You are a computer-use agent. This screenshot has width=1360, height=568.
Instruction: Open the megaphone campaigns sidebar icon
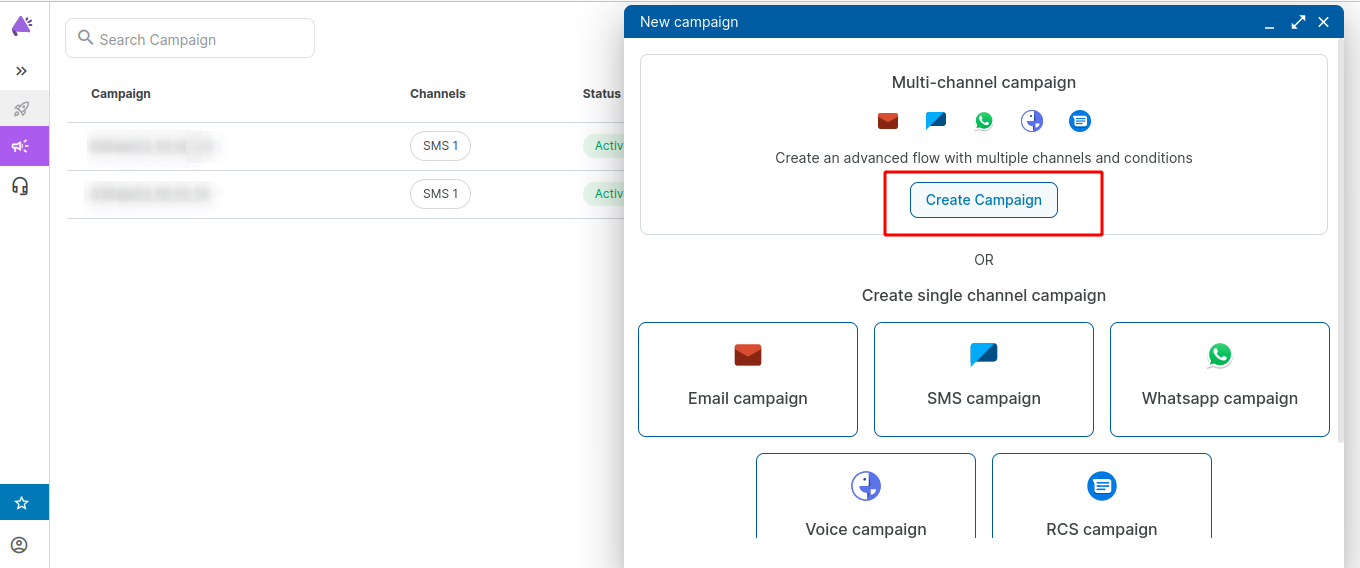point(21,147)
